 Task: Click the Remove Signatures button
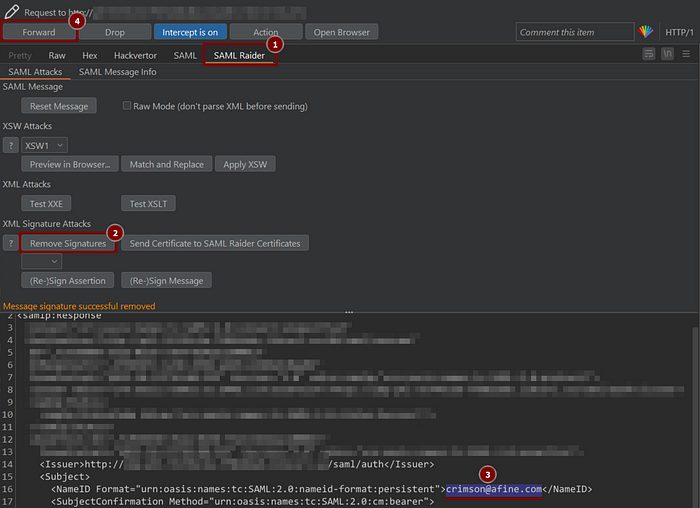(68, 243)
